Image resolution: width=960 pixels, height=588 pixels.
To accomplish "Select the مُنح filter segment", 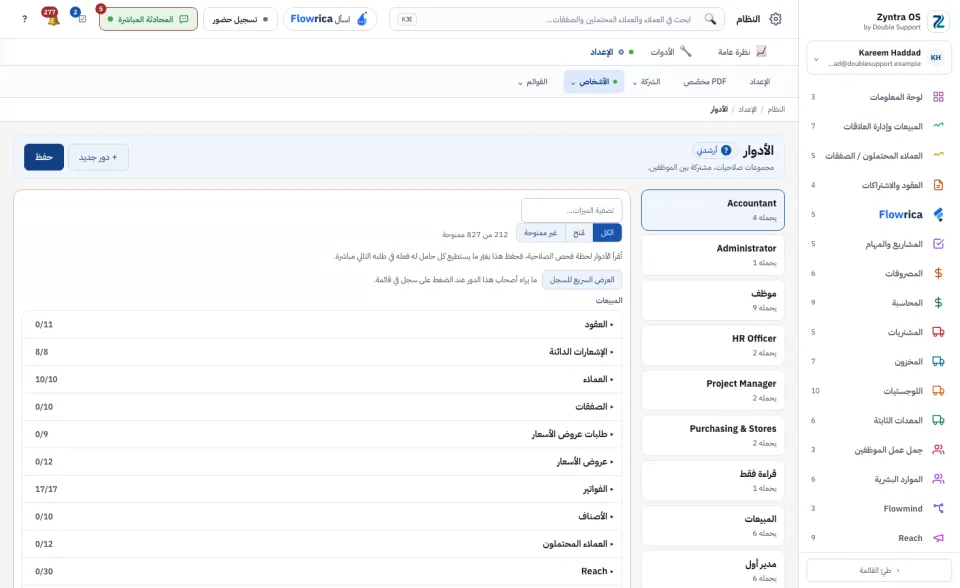I will (579, 233).
